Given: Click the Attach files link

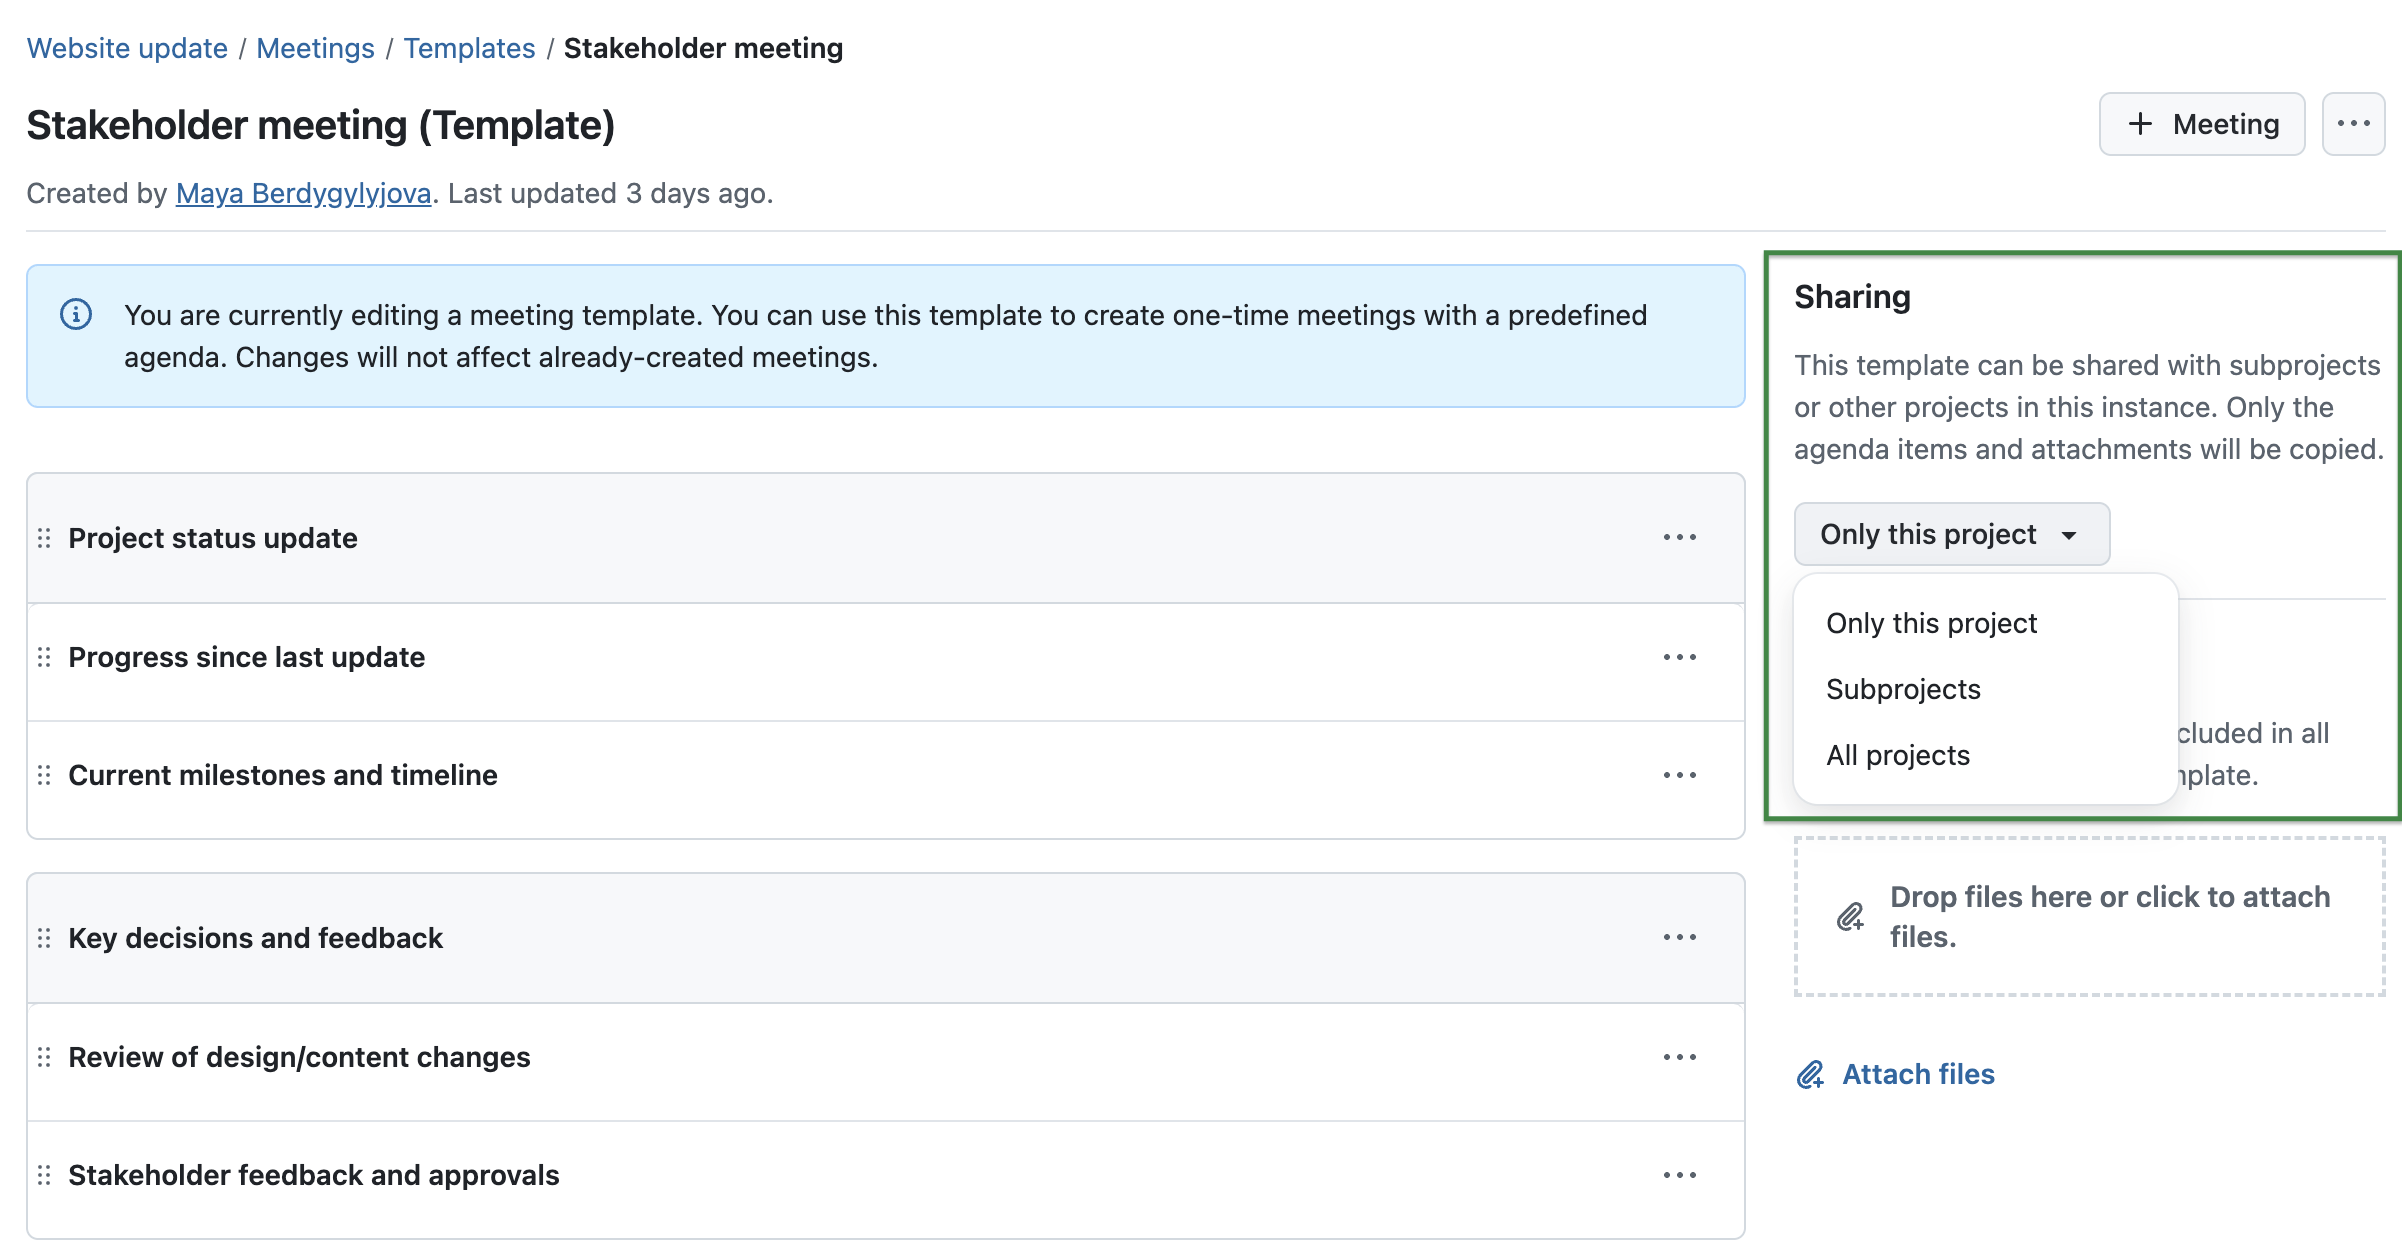Looking at the screenshot, I should (1917, 1074).
